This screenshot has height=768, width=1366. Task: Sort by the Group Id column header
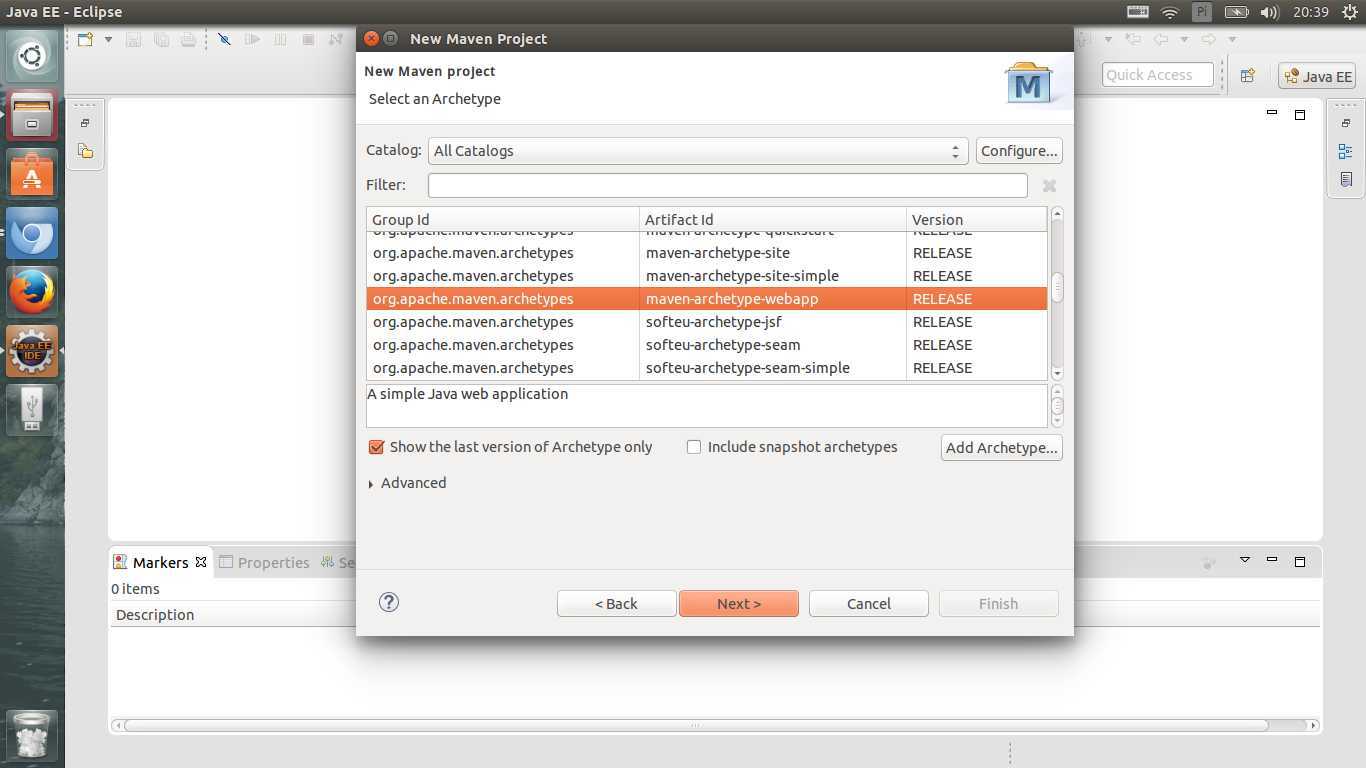(x=502, y=220)
